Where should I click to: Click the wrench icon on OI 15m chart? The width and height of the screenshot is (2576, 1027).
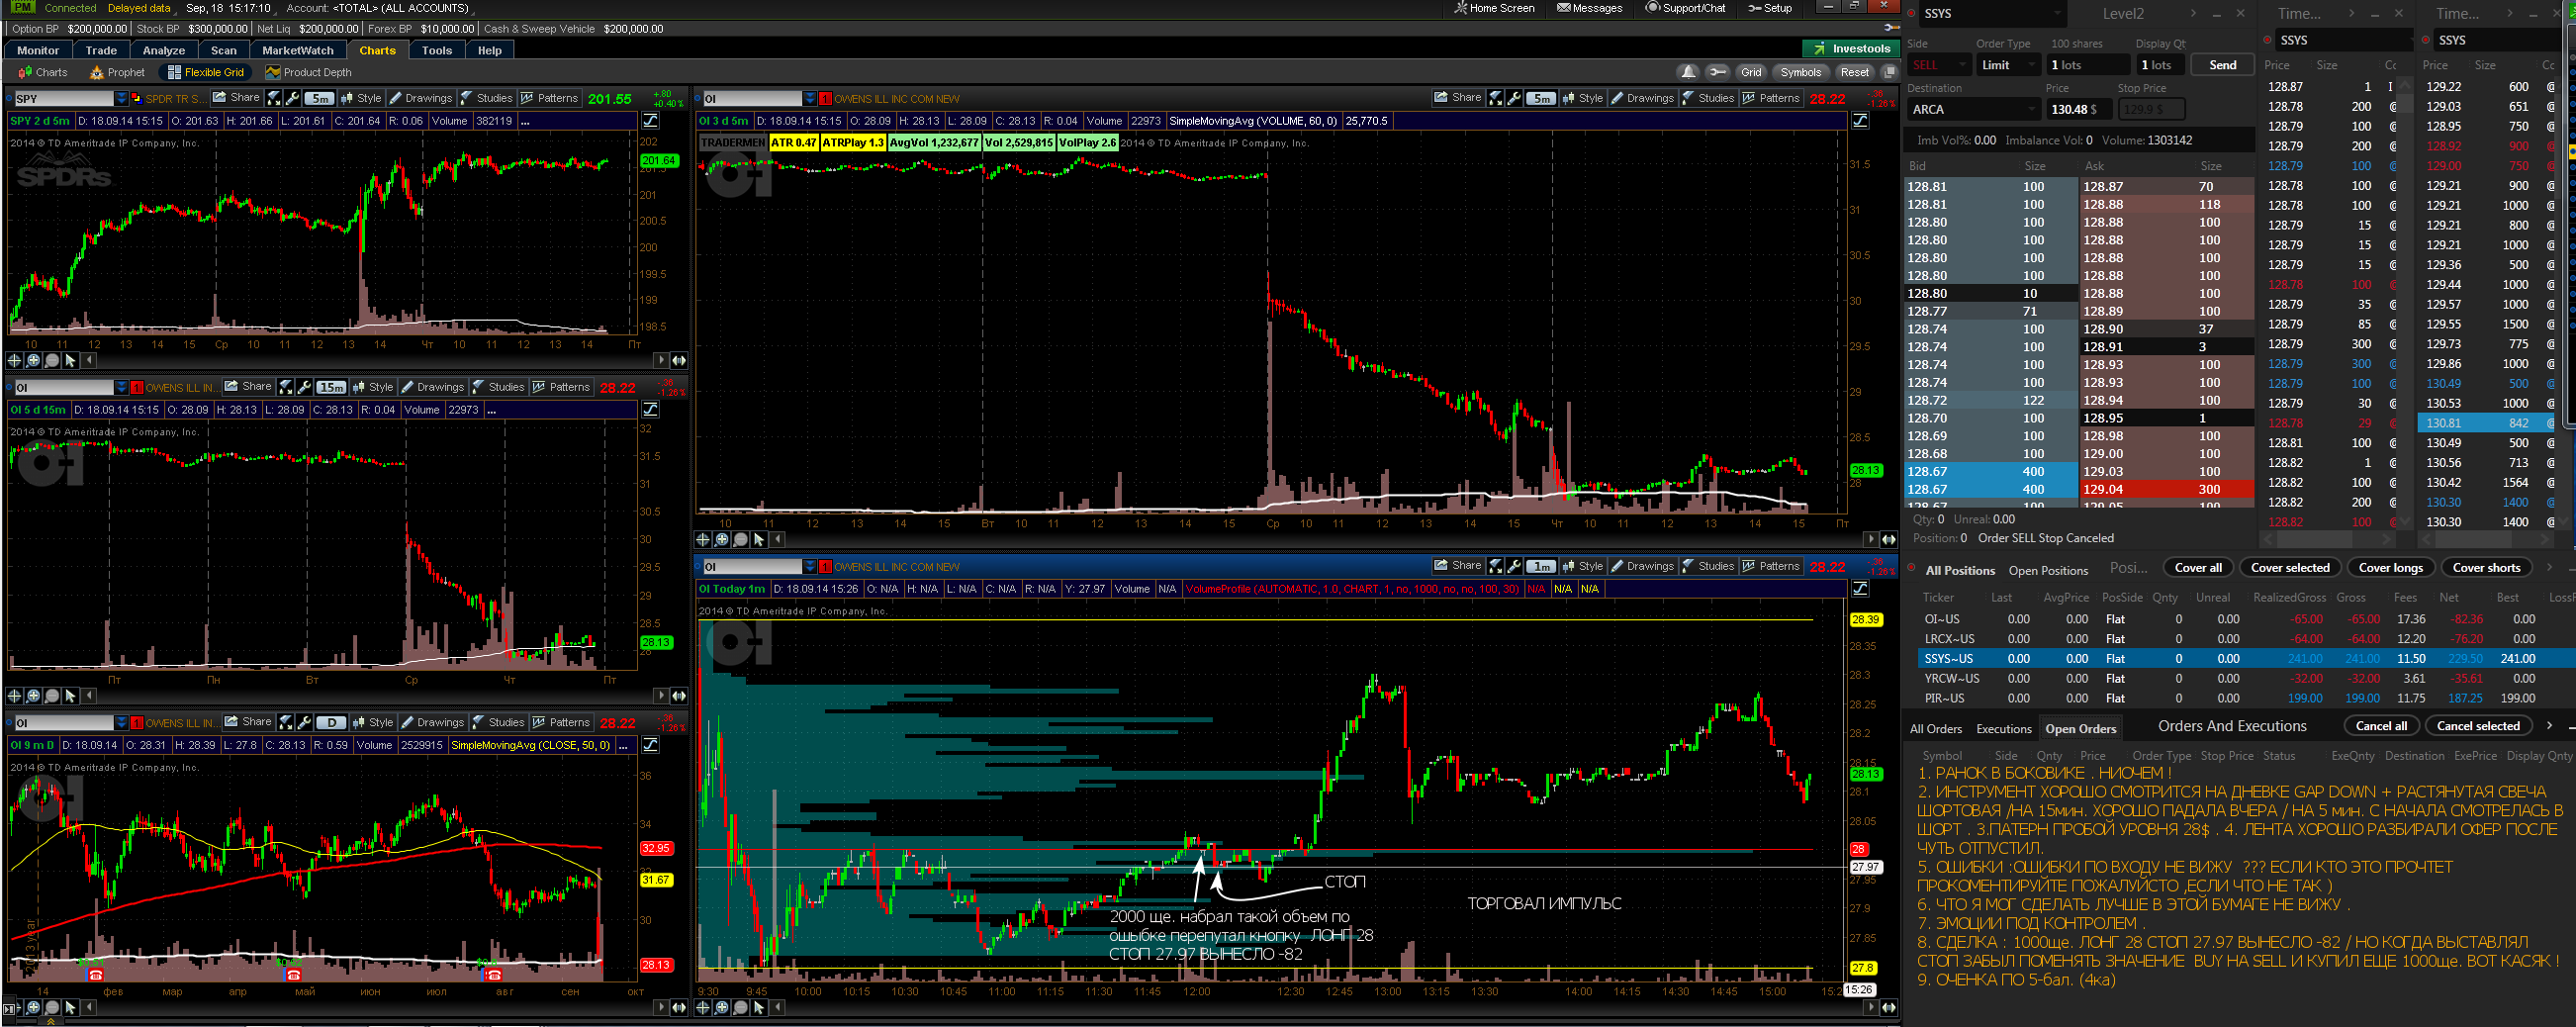tap(305, 387)
